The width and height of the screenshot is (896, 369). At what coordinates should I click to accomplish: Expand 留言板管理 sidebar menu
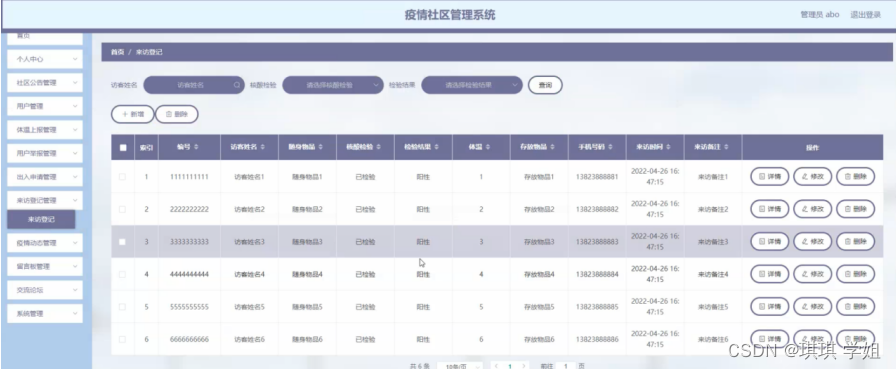click(45, 266)
